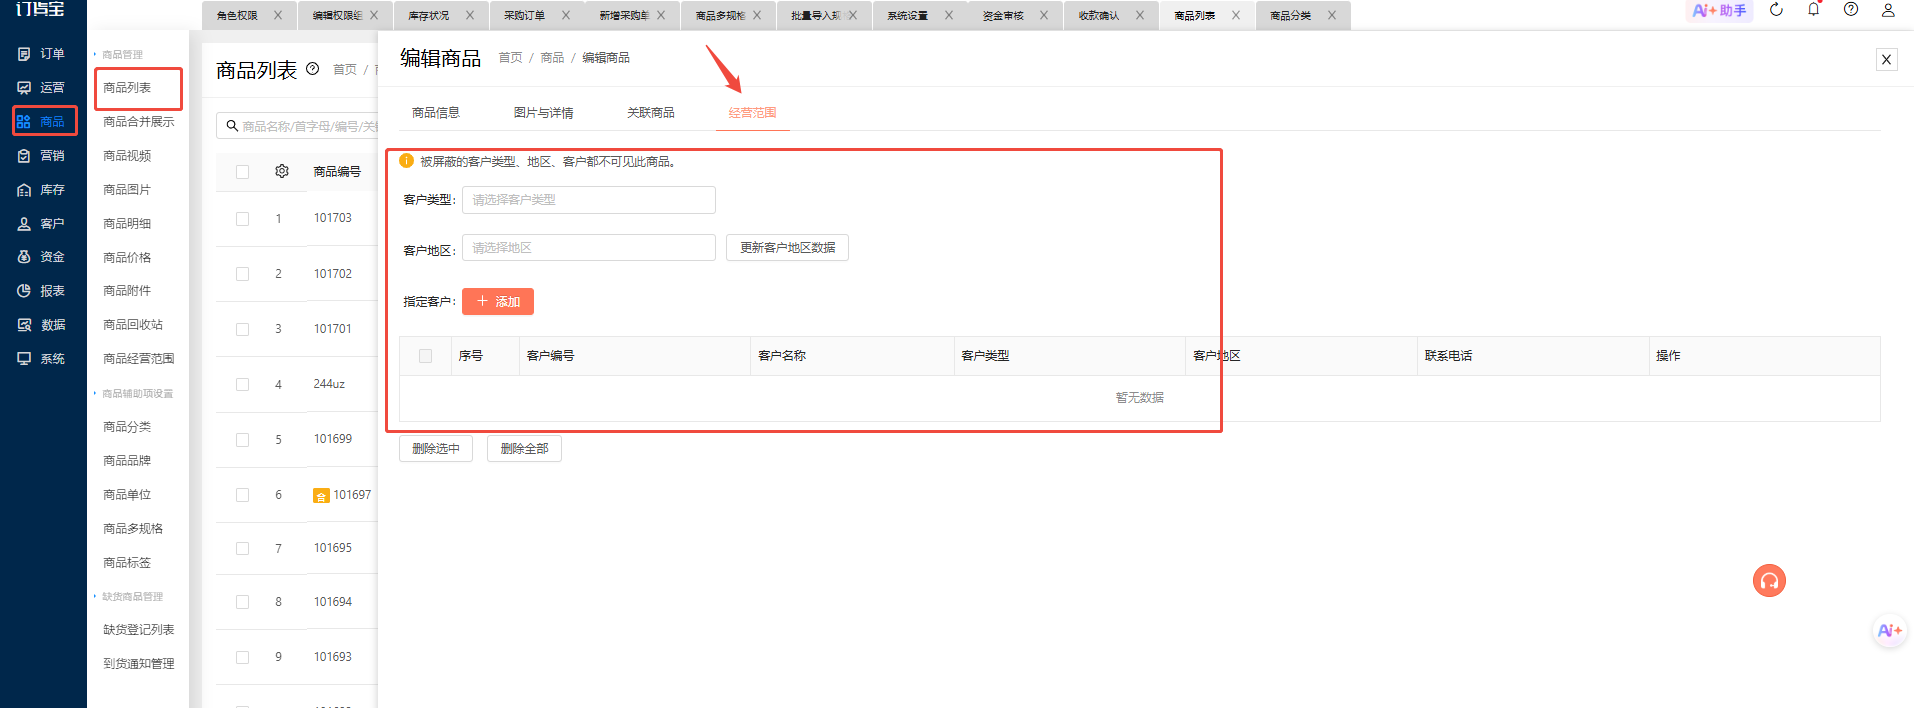Check the row checkbox for product 244uz
1914x708 pixels.
(242, 384)
